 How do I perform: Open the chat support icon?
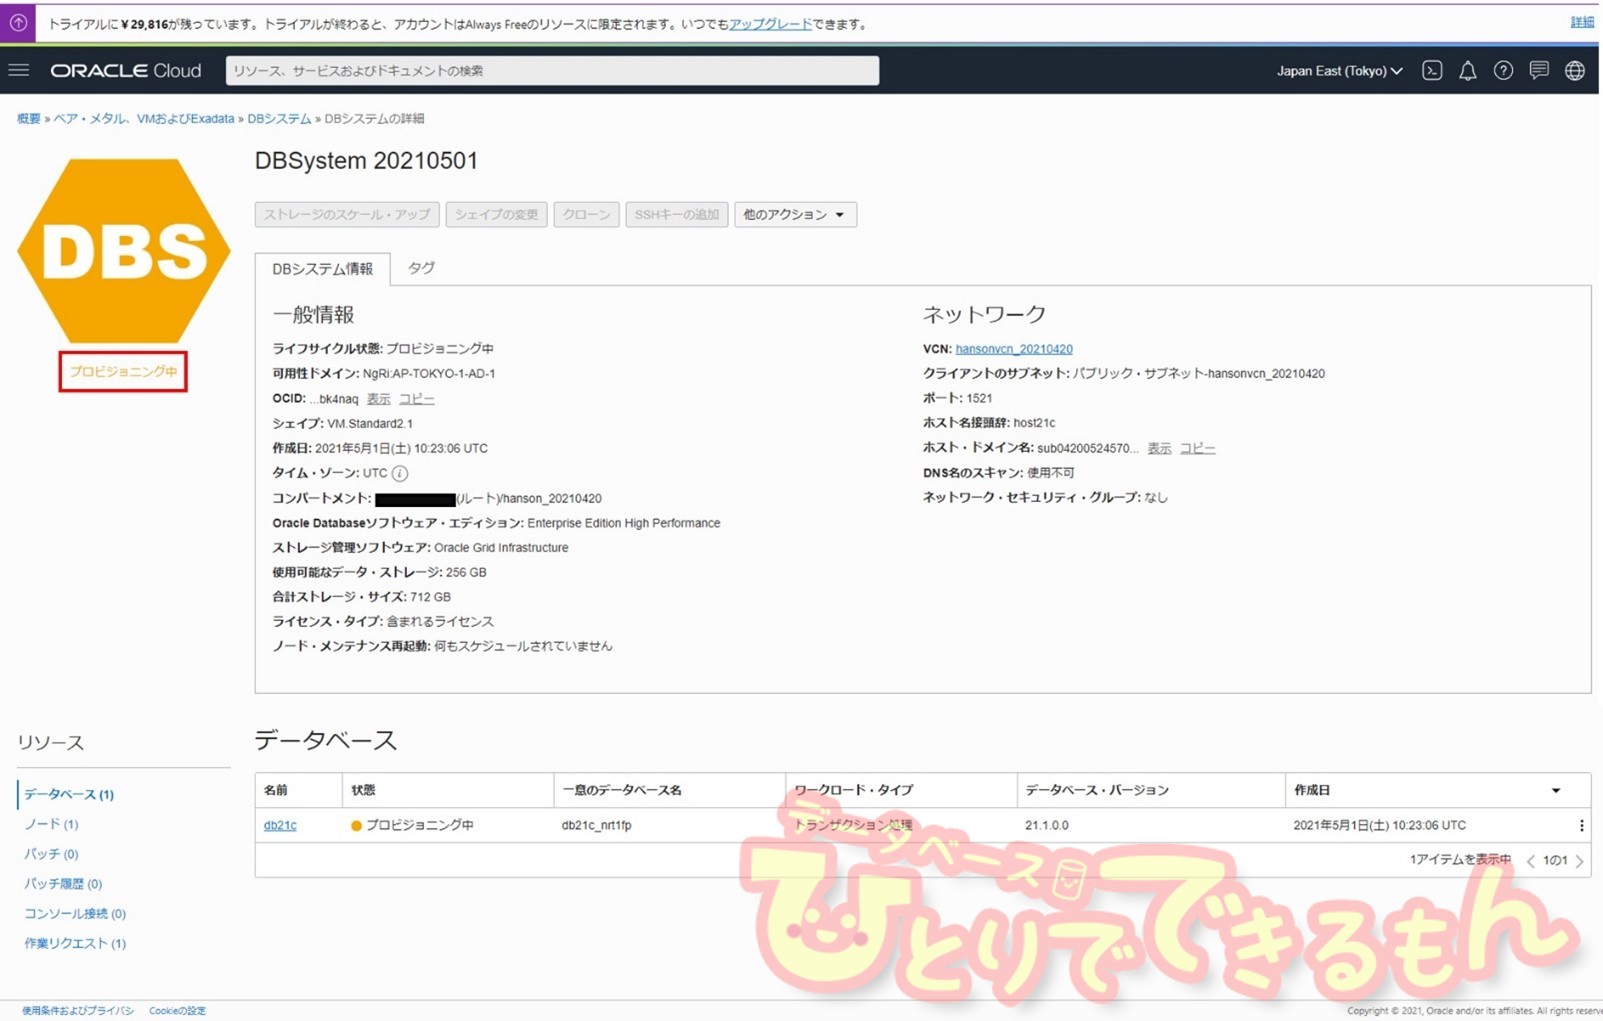[x=1539, y=71]
